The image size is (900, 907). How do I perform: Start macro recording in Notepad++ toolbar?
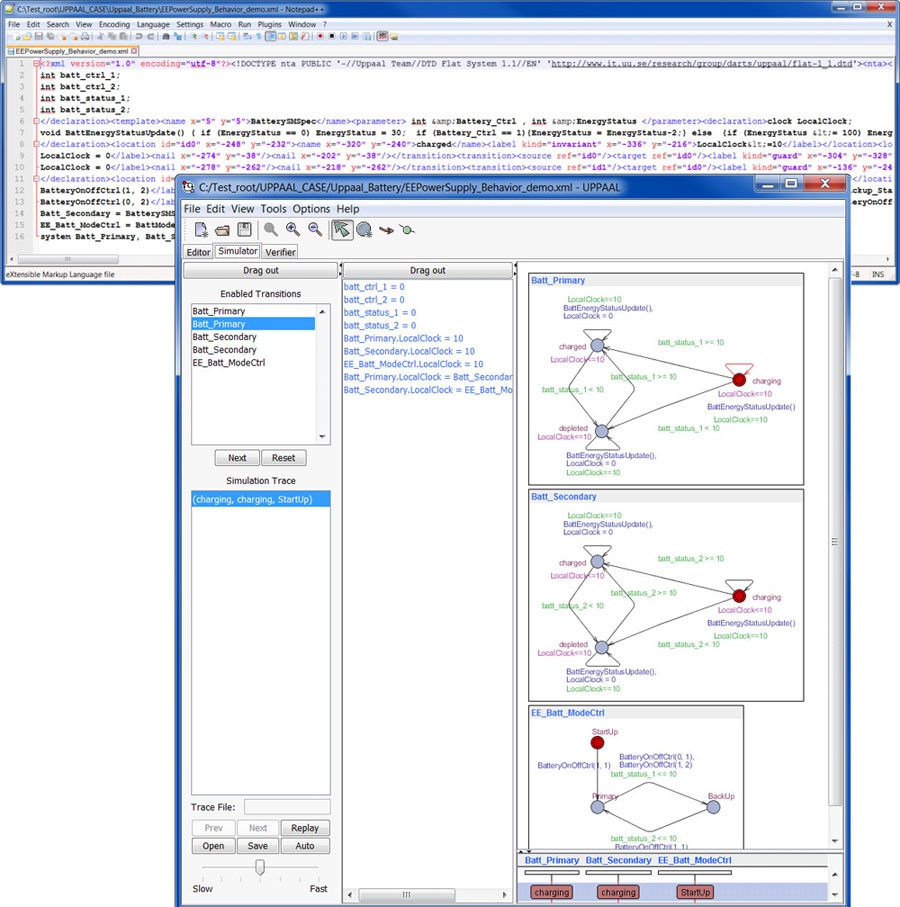(320, 36)
